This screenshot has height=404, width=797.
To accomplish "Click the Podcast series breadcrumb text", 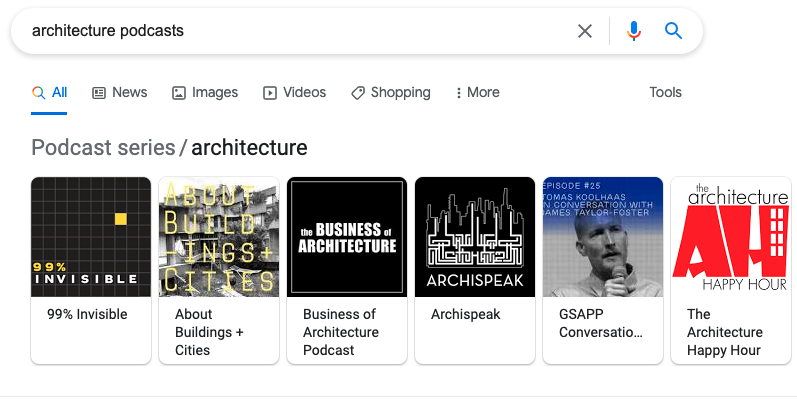I will (103, 148).
